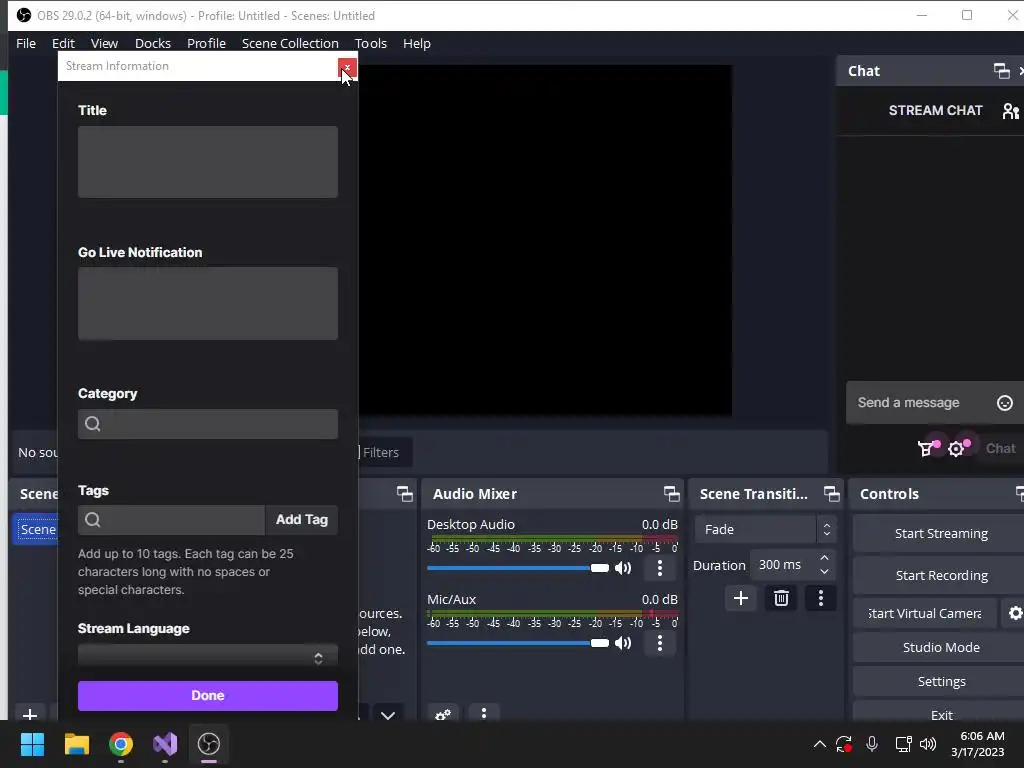Click the Done button
Screen dimensions: 1024x768
pos(208,696)
